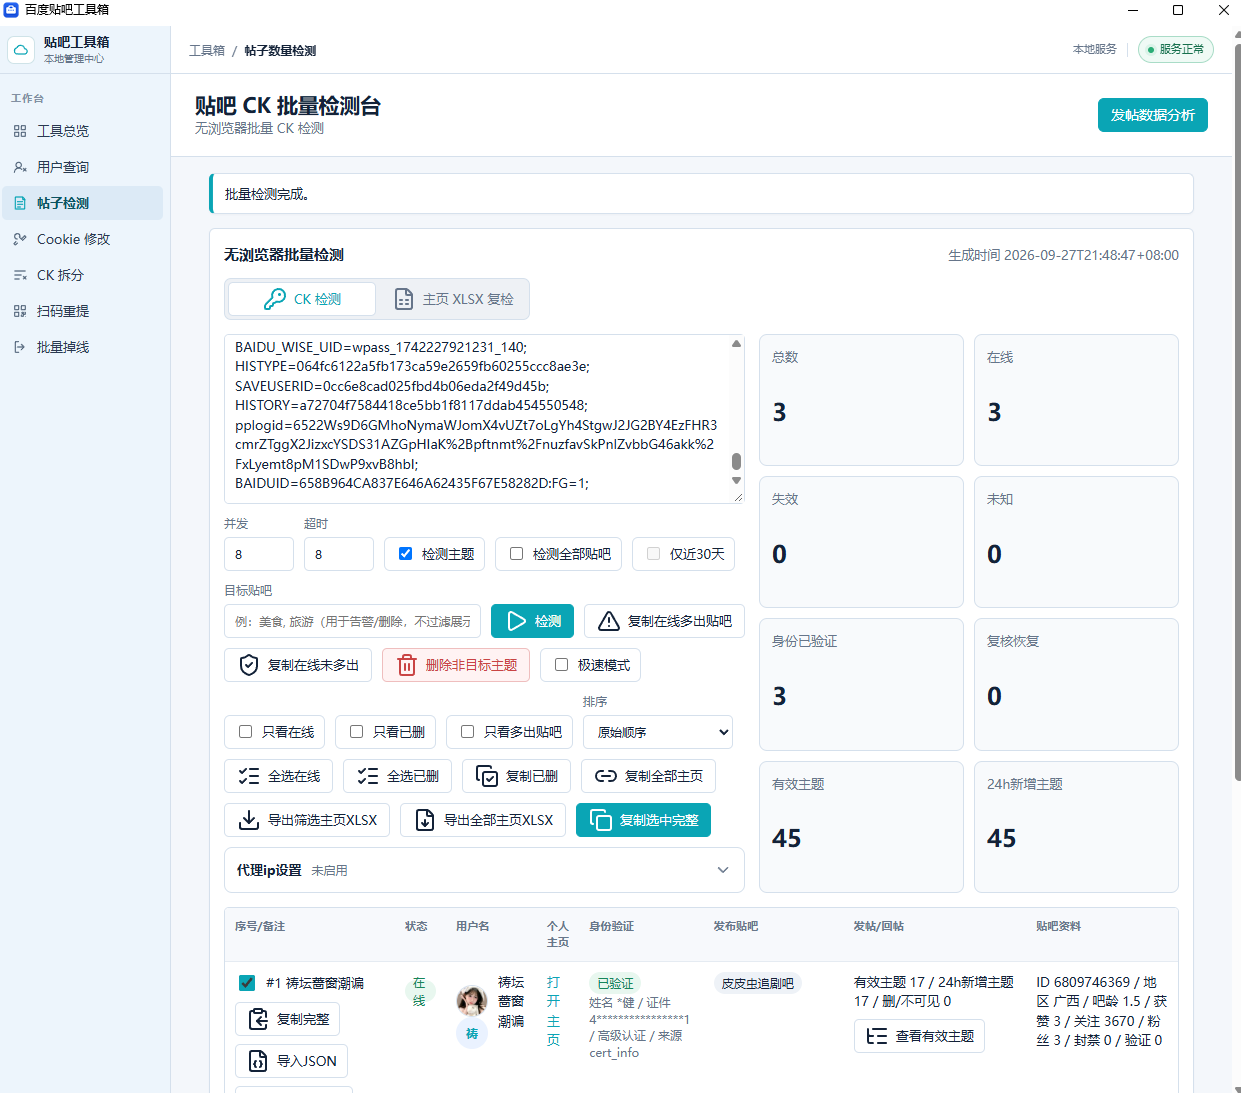Open CK 拆分 in the sidebar
Image resolution: width=1241 pixels, height=1093 pixels.
point(82,275)
